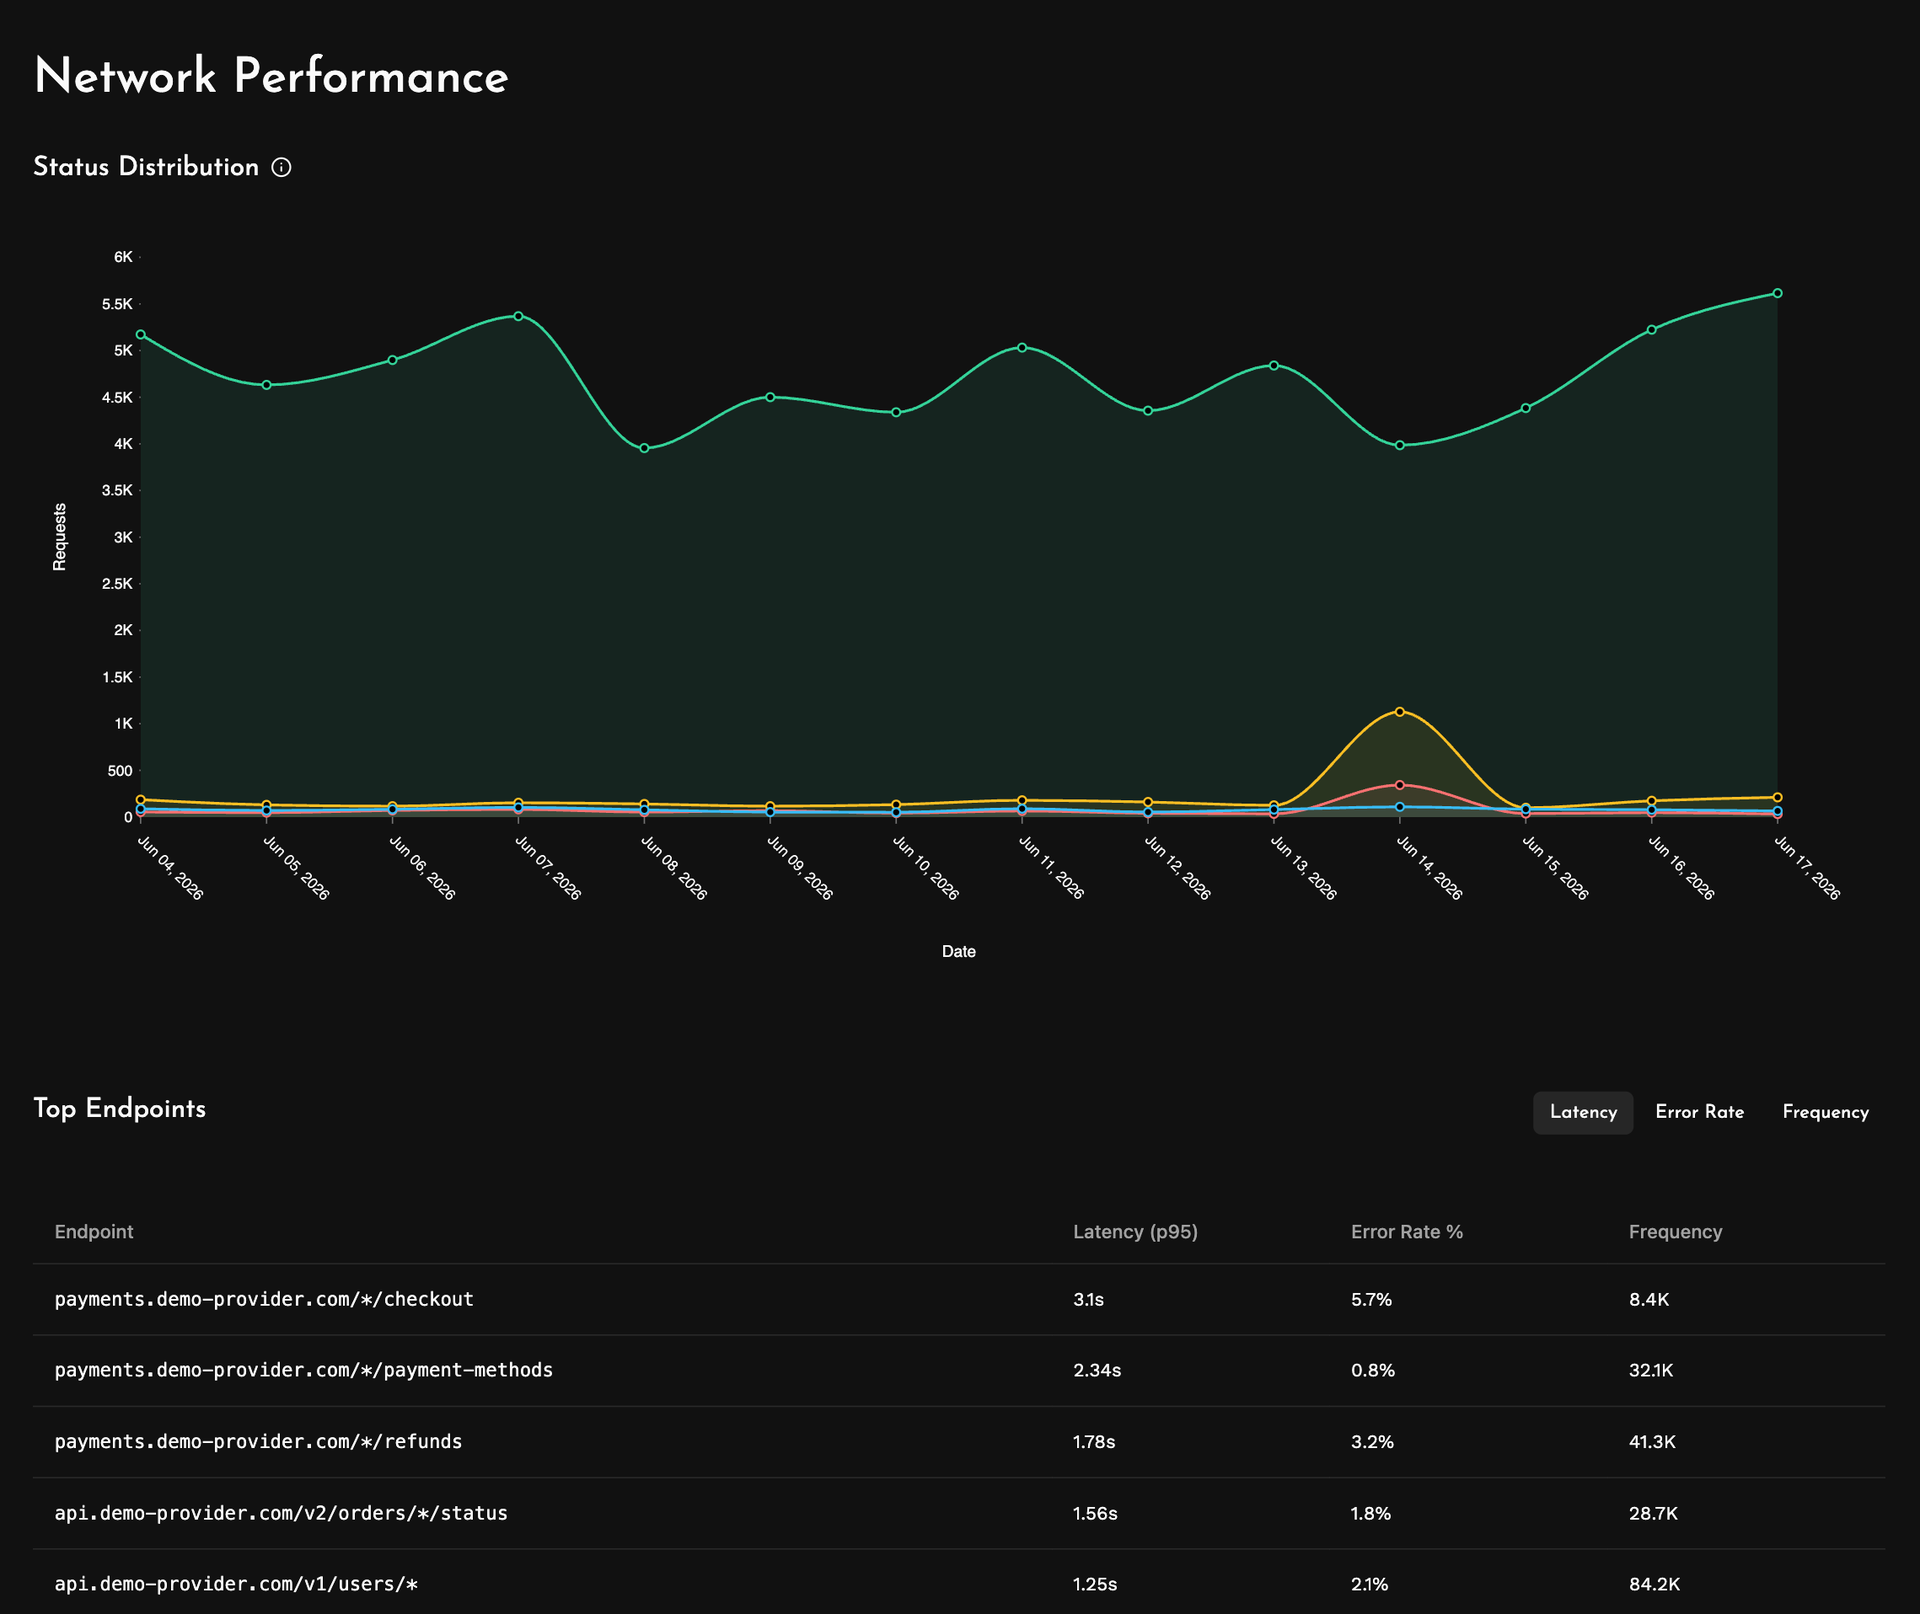Click the Top Endpoints heading

click(120, 1109)
